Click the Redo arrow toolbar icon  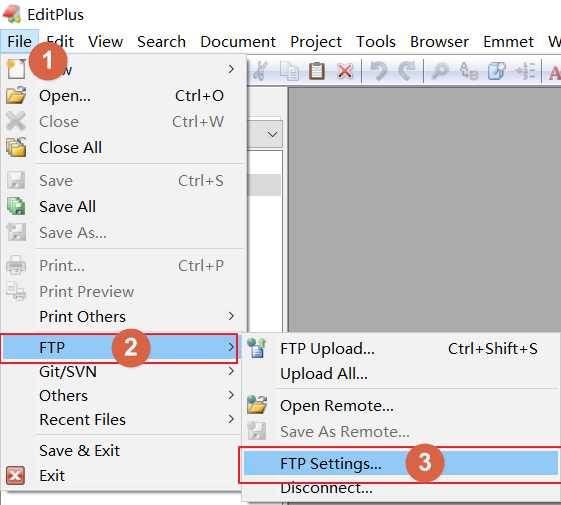tap(407, 71)
